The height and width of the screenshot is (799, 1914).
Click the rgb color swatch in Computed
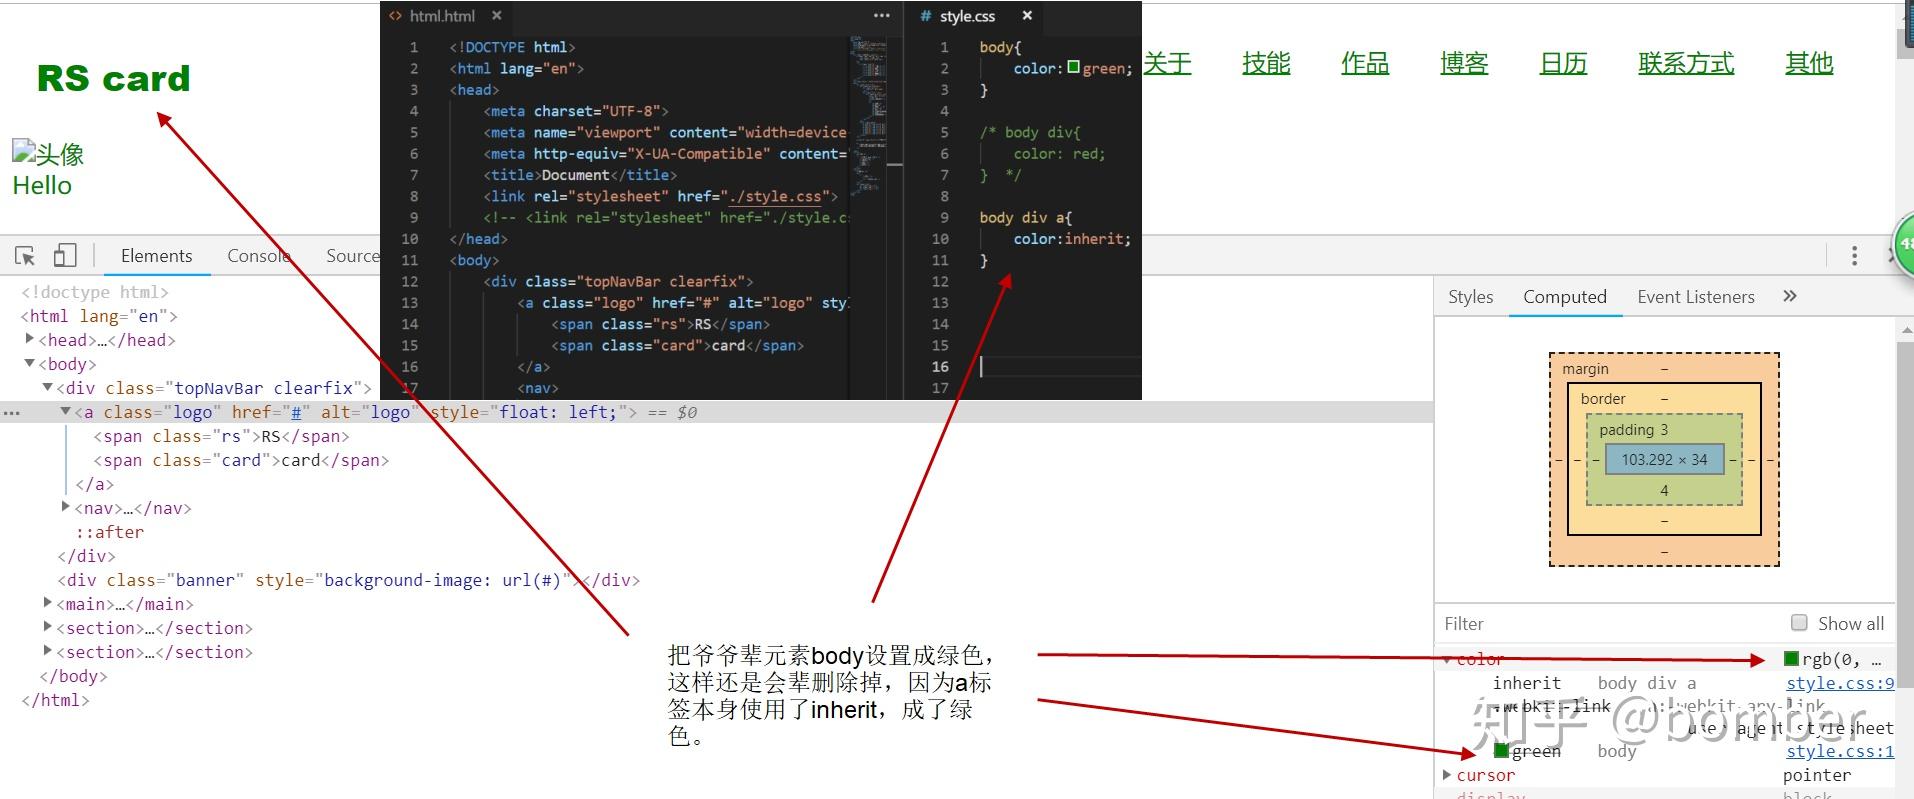pyautogui.click(x=1791, y=659)
